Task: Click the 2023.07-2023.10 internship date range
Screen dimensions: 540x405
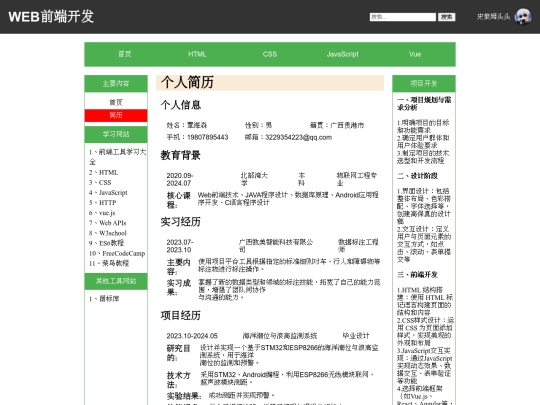Action: [180, 246]
